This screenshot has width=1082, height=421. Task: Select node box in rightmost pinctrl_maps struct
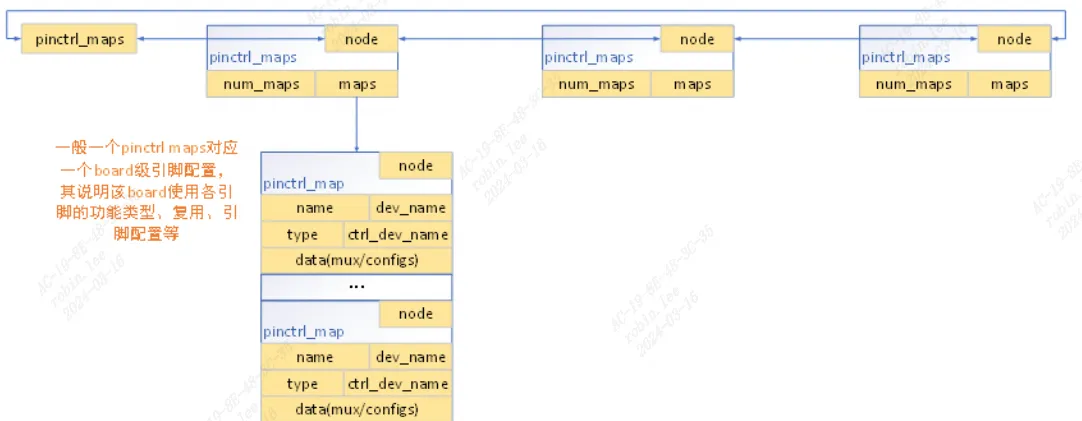[1014, 39]
